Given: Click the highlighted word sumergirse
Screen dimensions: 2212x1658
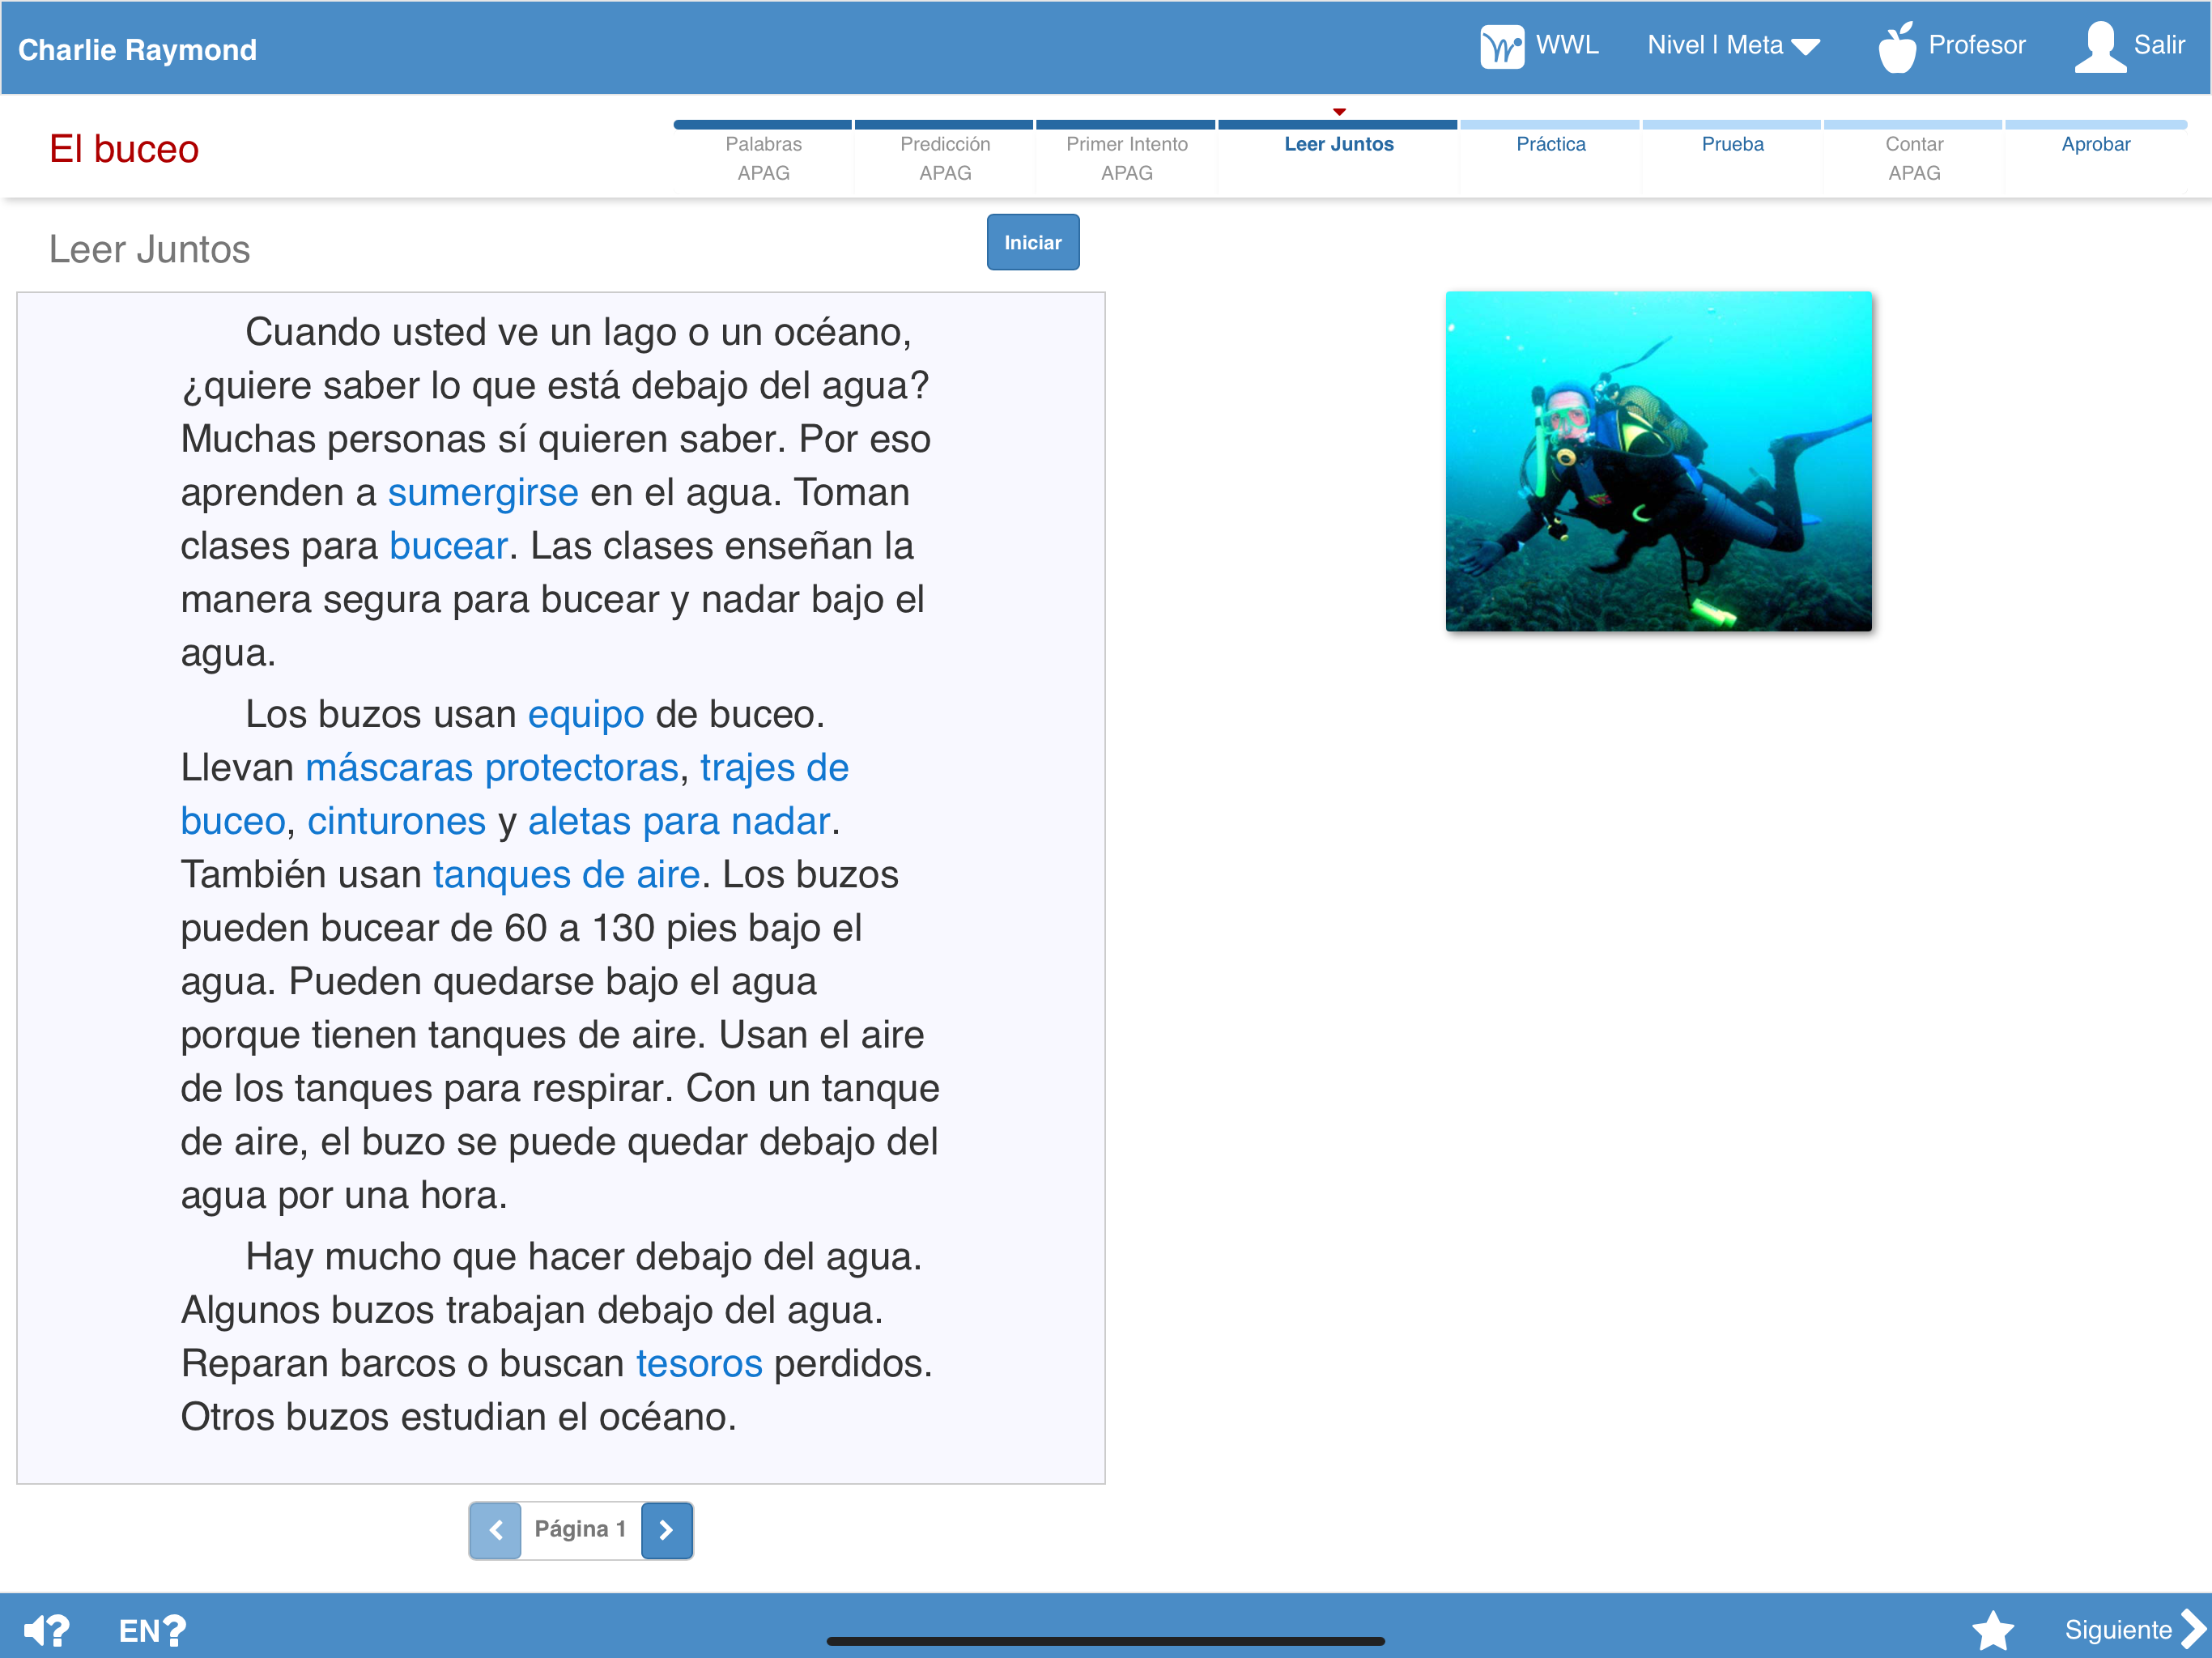Looking at the screenshot, I should (483, 493).
